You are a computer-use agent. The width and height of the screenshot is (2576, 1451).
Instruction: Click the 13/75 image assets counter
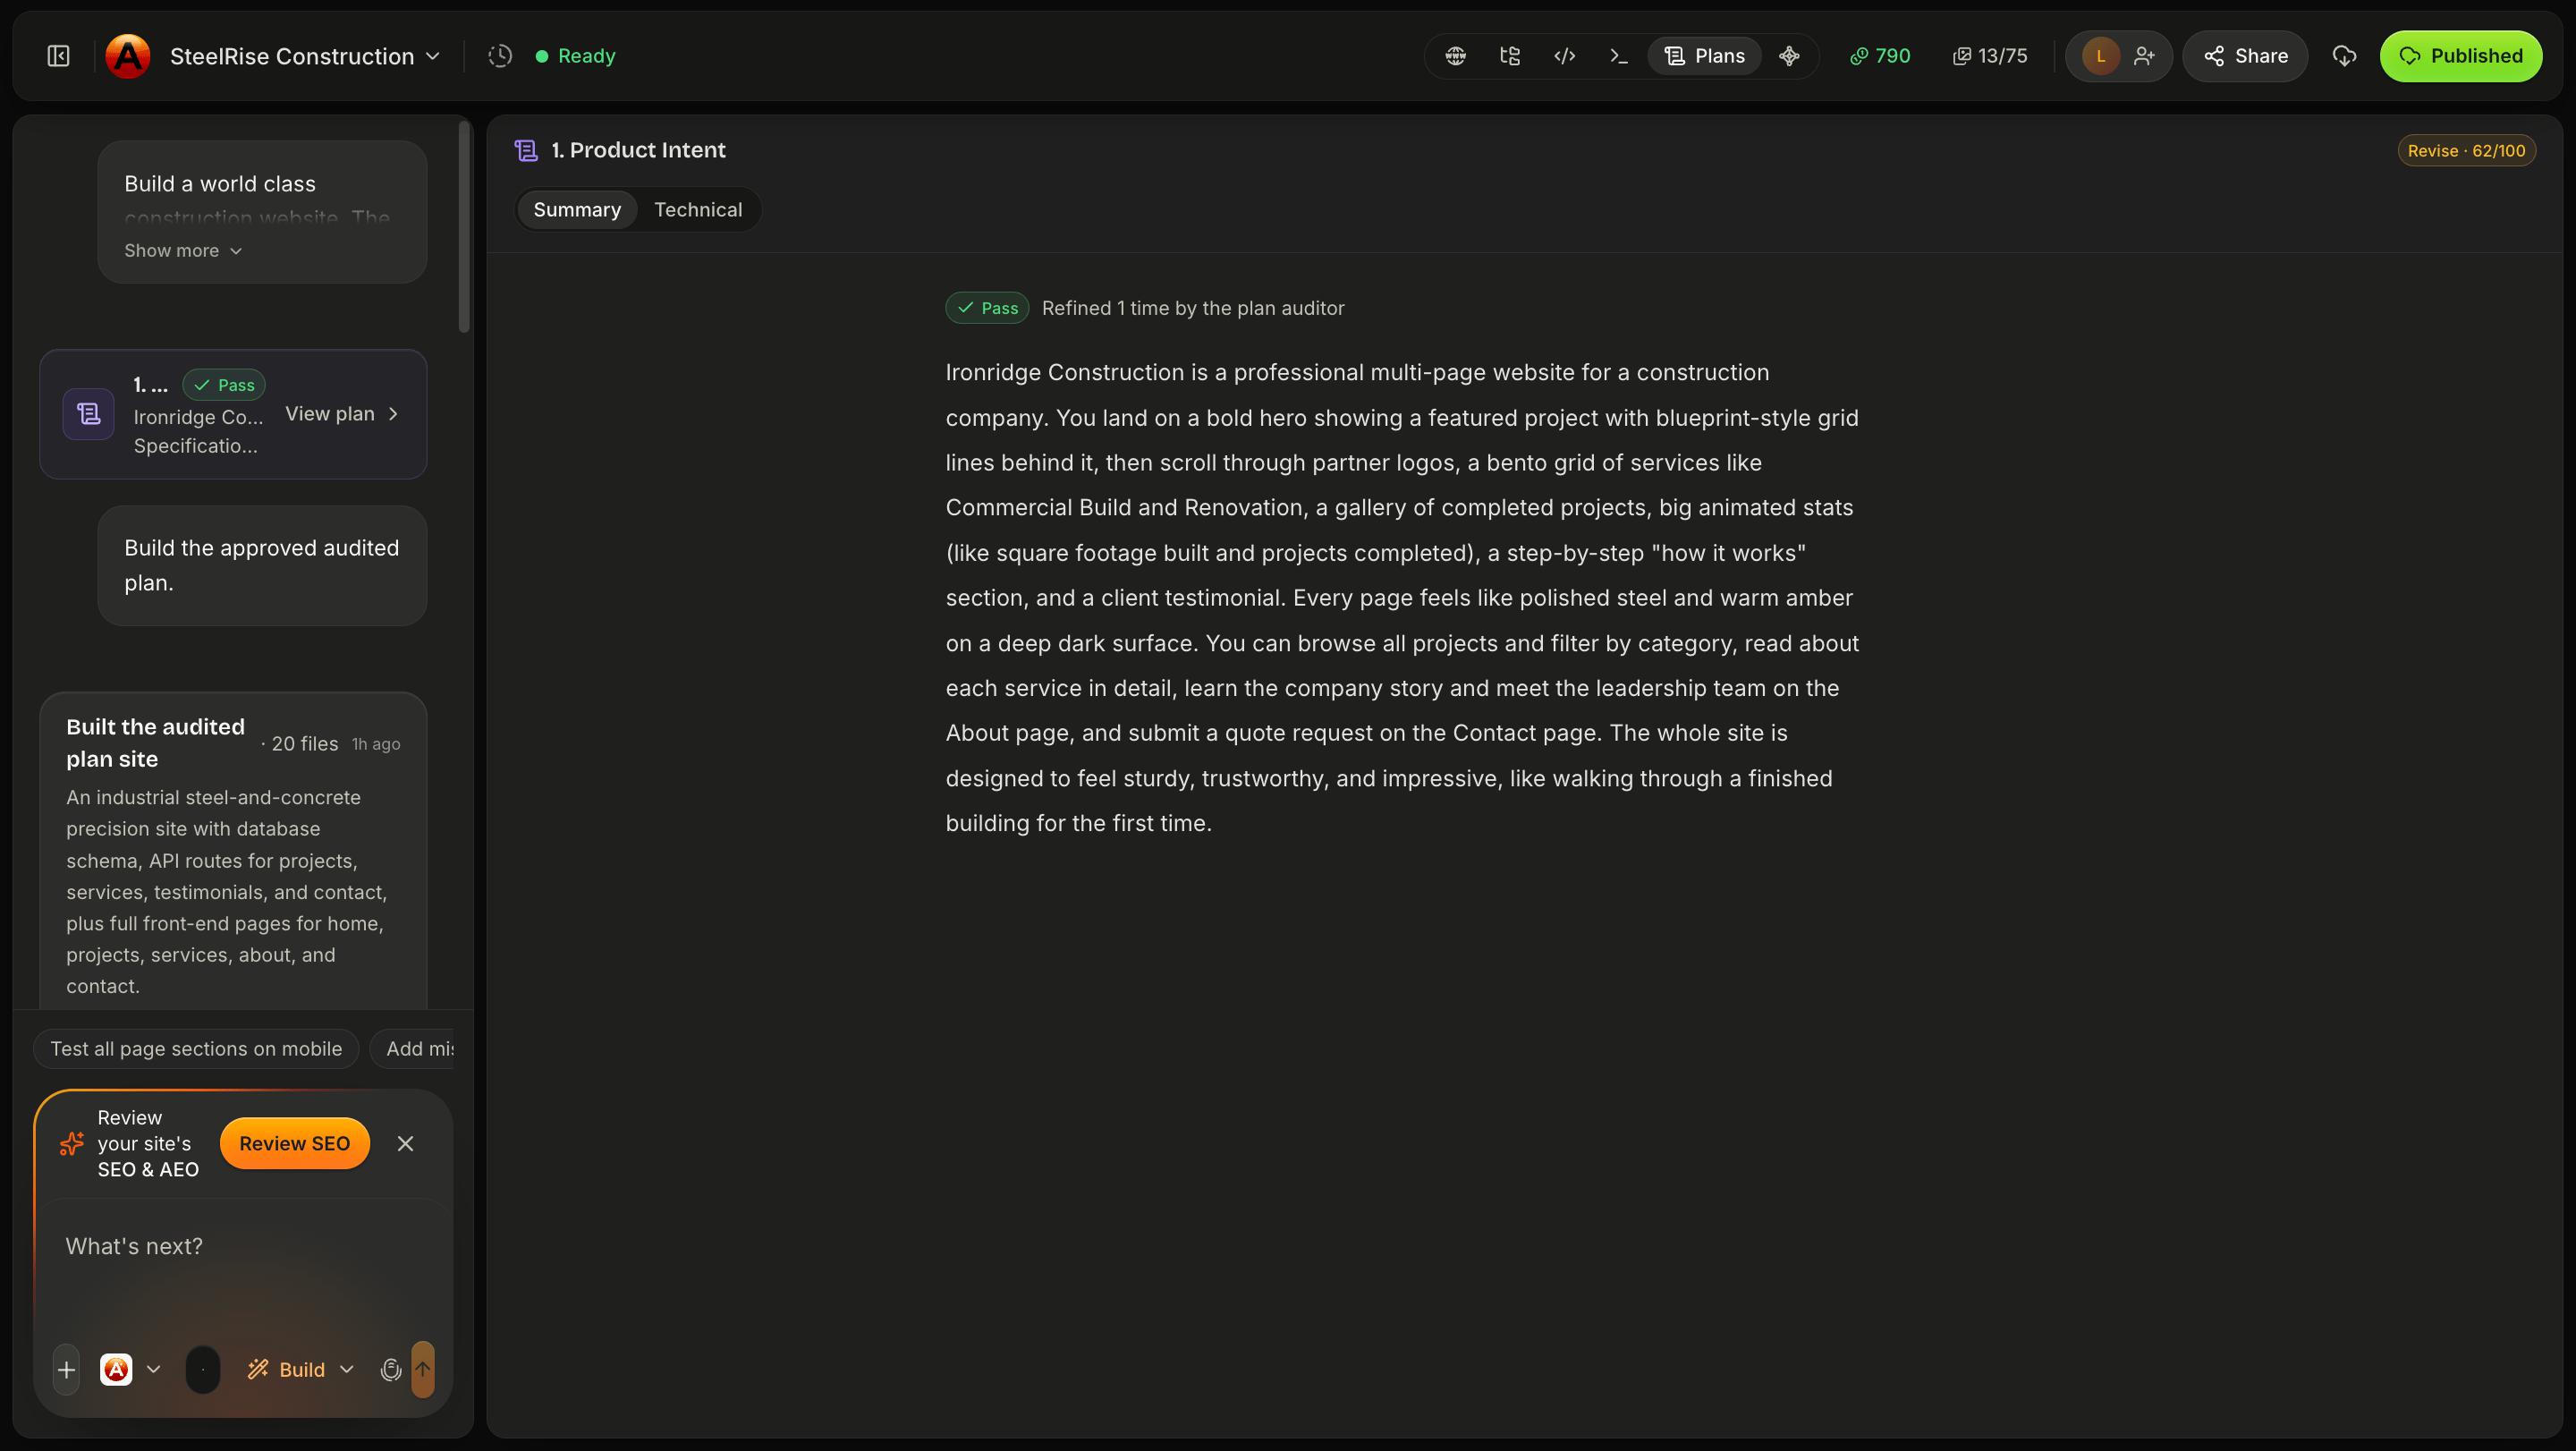1990,56
